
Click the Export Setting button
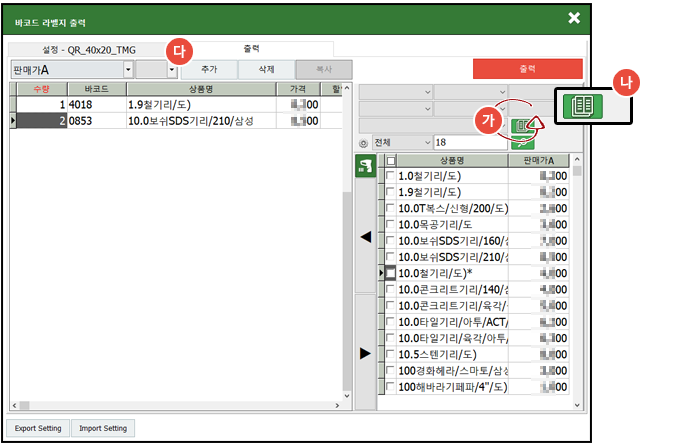(x=38, y=428)
